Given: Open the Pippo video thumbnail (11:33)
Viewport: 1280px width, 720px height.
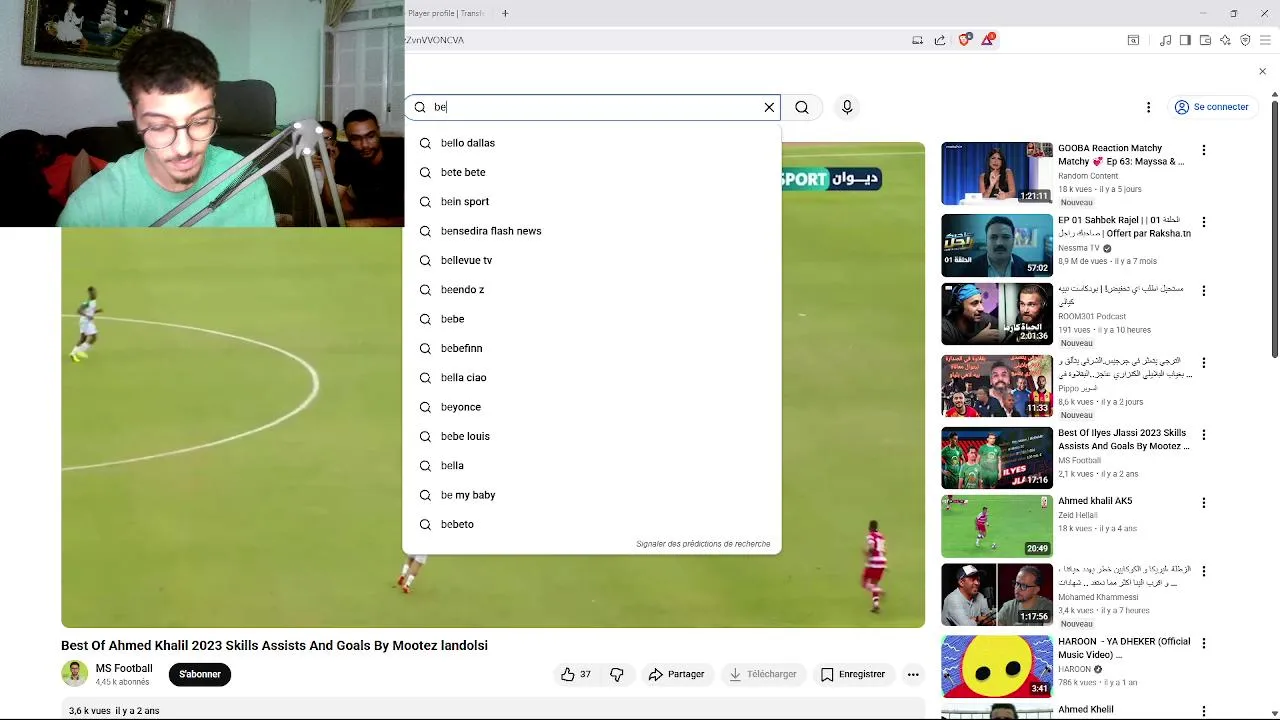Looking at the screenshot, I should tap(997, 386).
